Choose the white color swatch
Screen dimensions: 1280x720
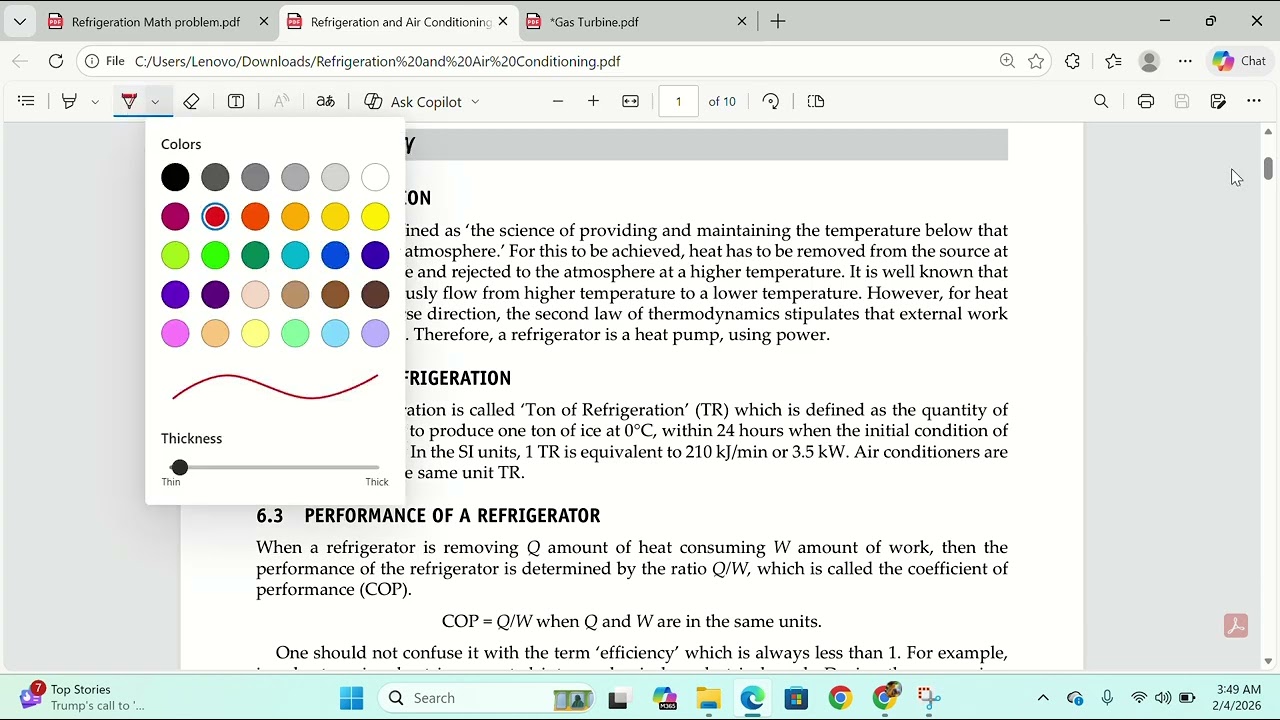pyautogui.click(x=375, y=177)
